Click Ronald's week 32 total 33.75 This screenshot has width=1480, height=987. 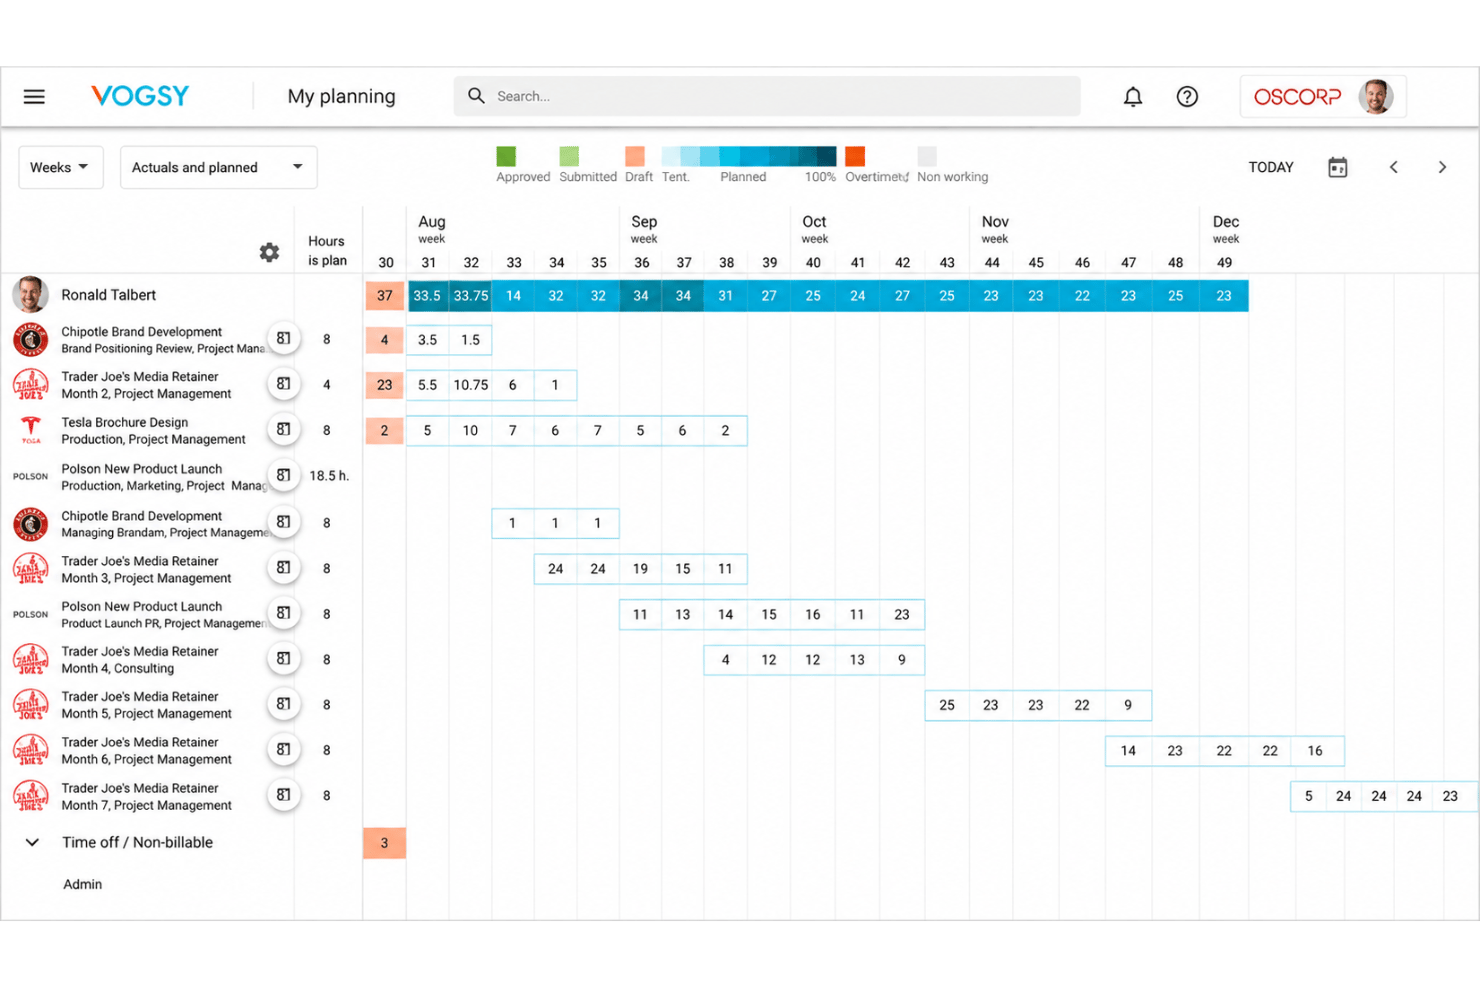[x=470, y=295]
